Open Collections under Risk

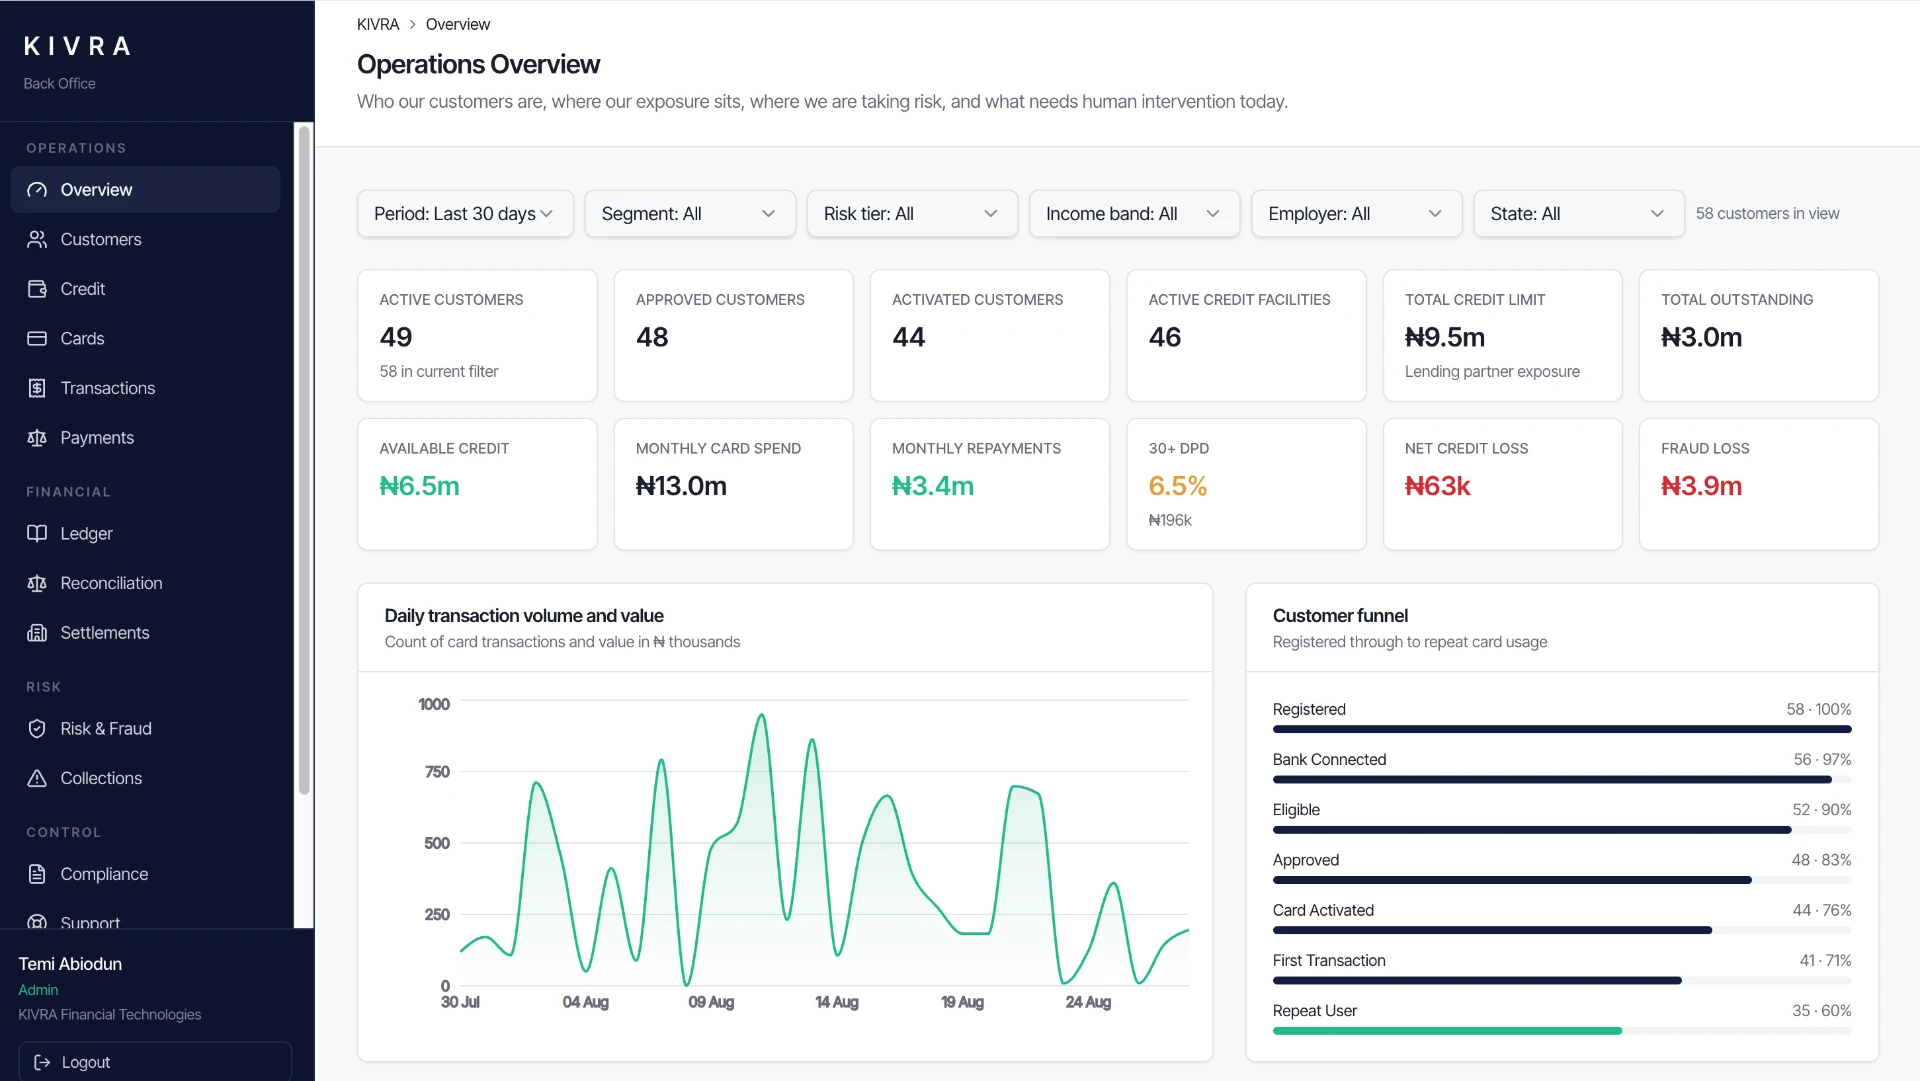pos(145,778)
